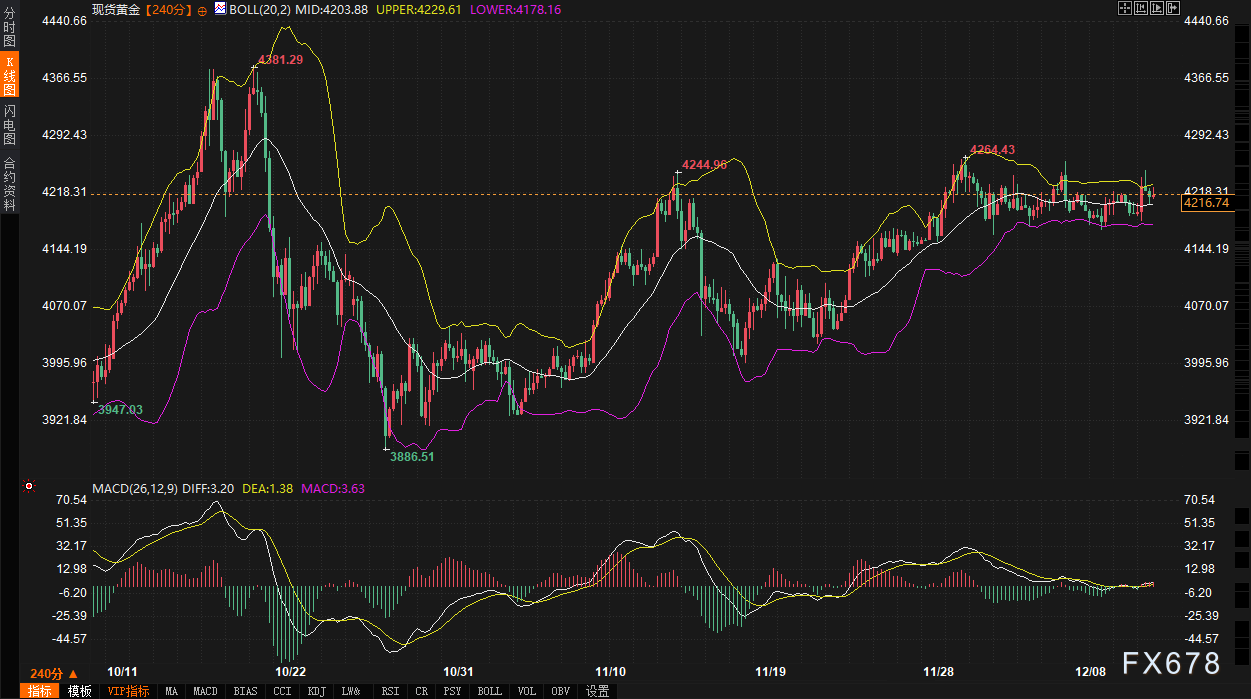Open the VIP指标 indicators list
This screenshot has width=1251, height=699.
(x=127, y=691)
